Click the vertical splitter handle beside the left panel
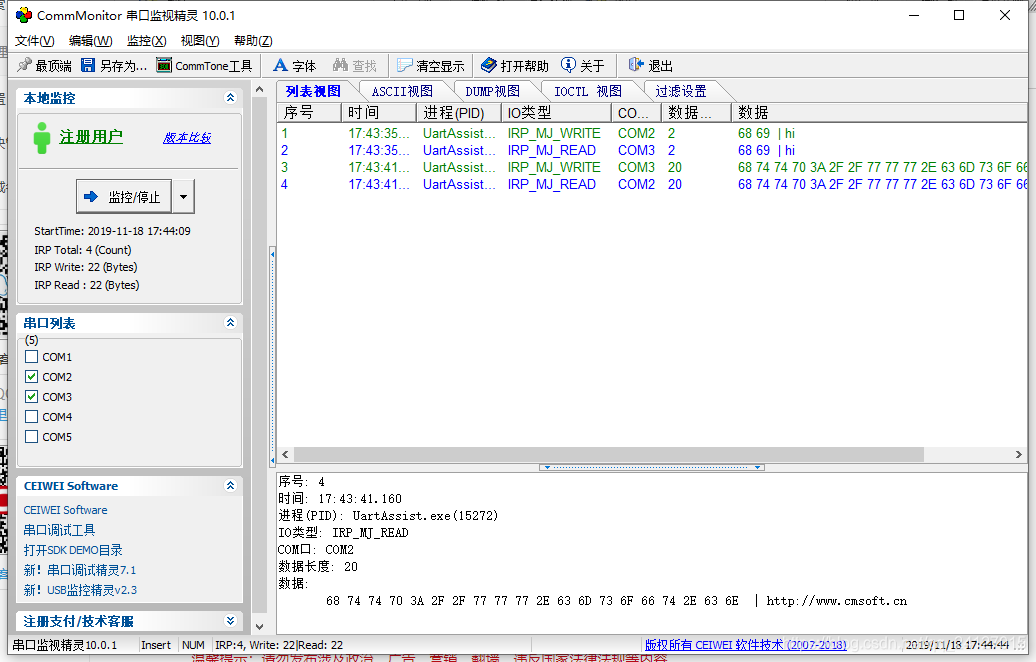The width and height of the screenshot is (1036, 662). (272, 357)
